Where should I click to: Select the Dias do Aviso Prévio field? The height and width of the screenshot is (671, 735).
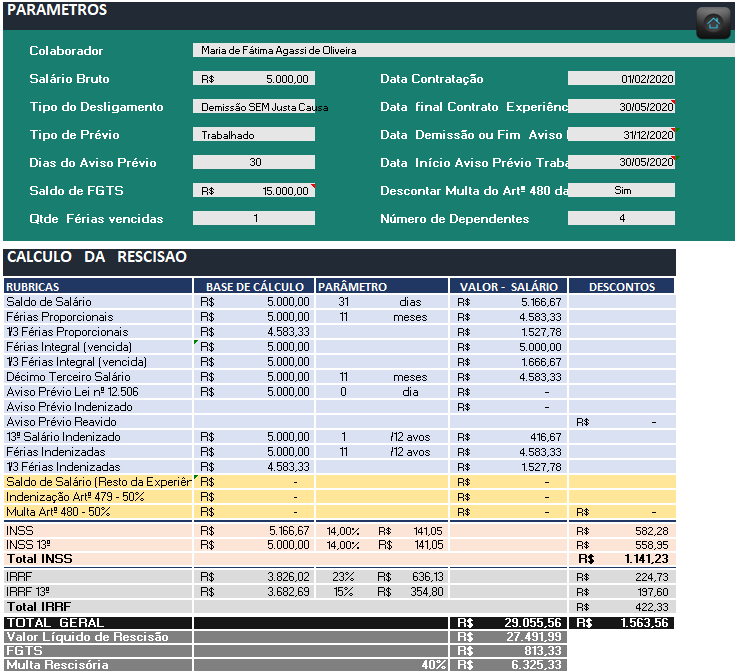pyautogui.click(x=254, y=162)
